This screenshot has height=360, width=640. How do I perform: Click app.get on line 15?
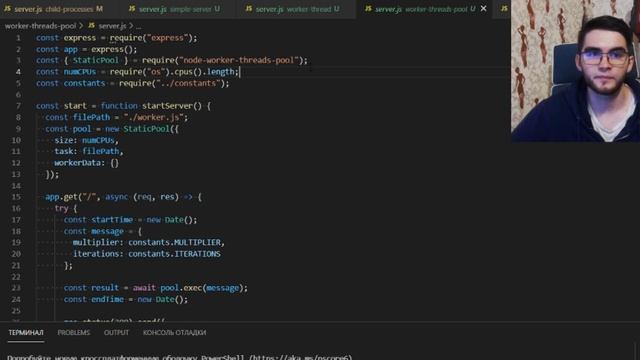61,197
